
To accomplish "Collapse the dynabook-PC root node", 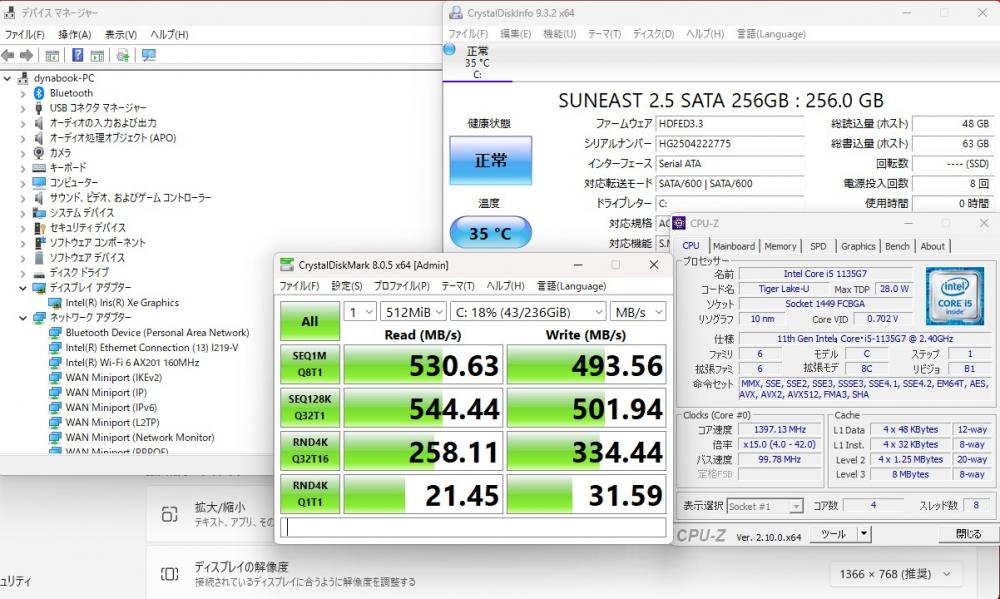I will coord(7,78).
